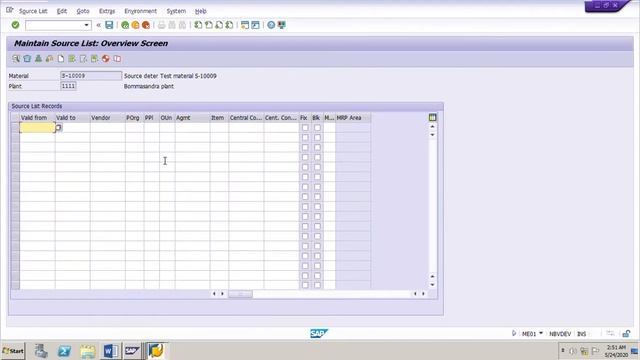This screenshot has width=640, height=360.
Task: Go to Previous Page icon
Action: (209, 25)
